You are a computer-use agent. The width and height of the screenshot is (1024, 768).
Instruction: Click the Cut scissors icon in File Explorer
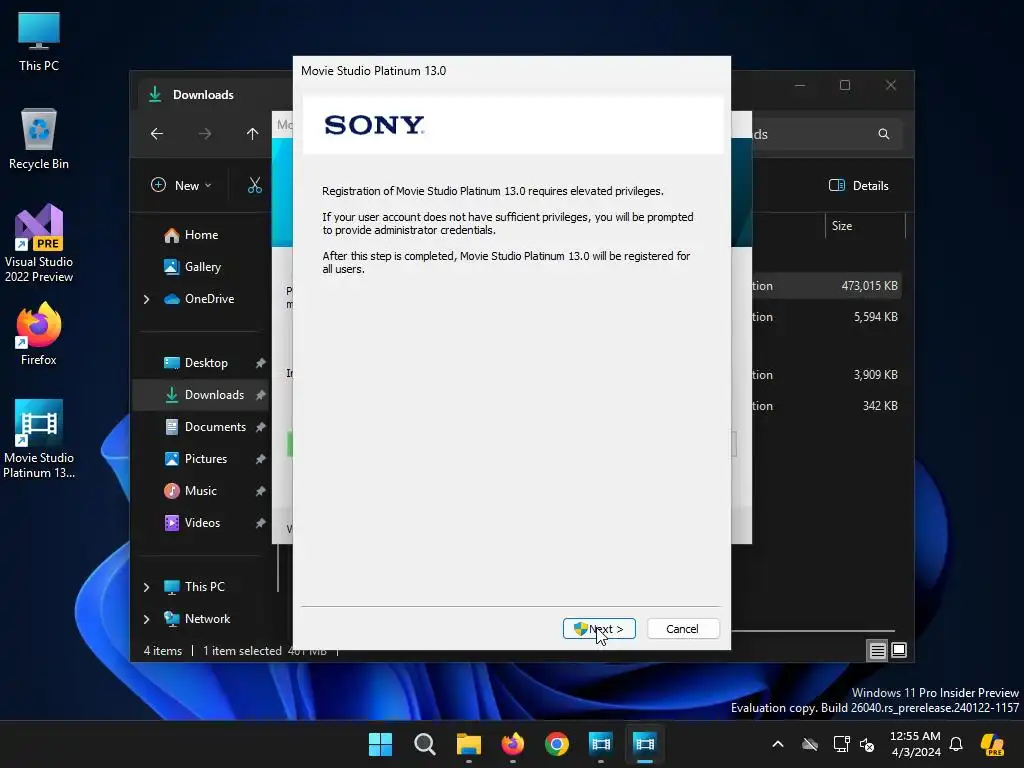[x=255, y=185]
